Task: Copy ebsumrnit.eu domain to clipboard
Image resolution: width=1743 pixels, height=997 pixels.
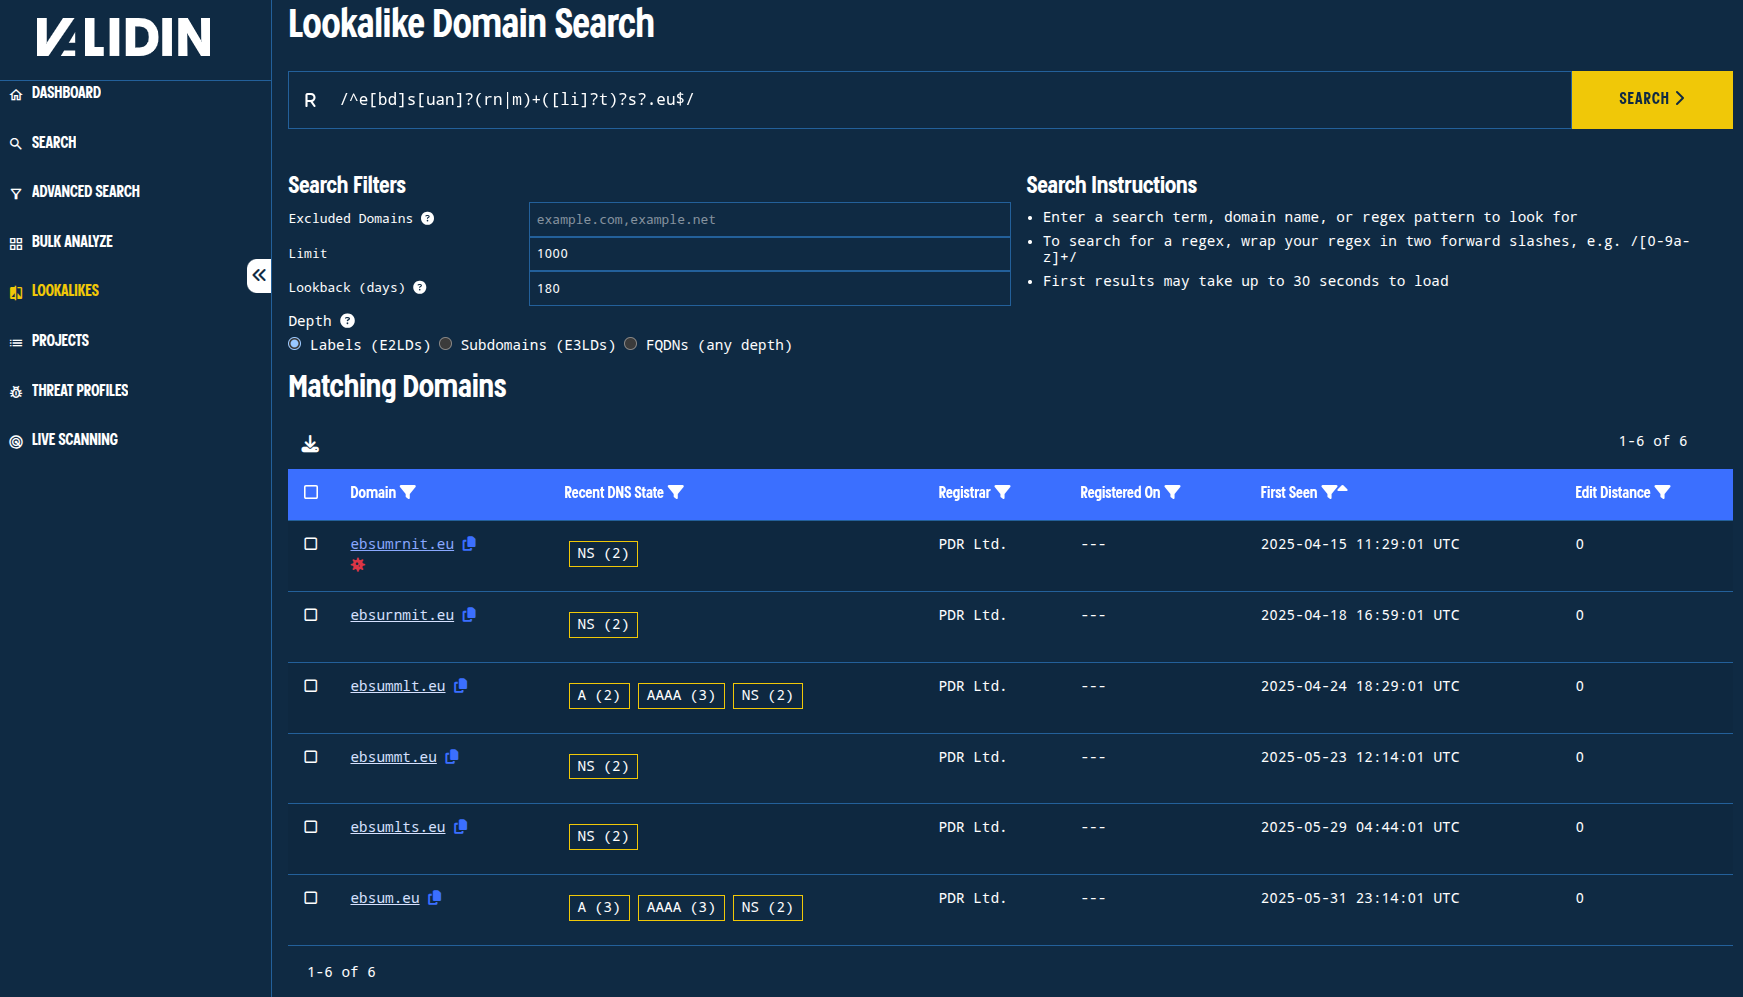Action: 469,543
